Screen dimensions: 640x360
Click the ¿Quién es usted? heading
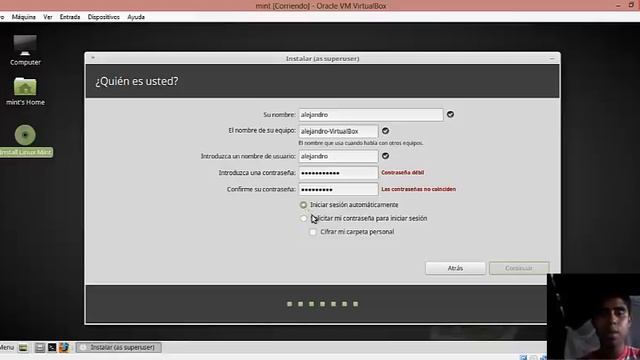pos(137,81)
